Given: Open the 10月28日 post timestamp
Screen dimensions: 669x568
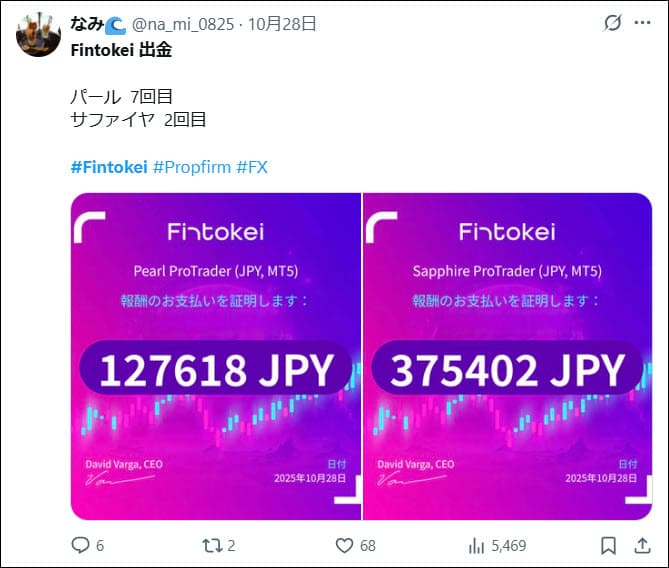Looking at the screenshot, I should pos(282,24).
